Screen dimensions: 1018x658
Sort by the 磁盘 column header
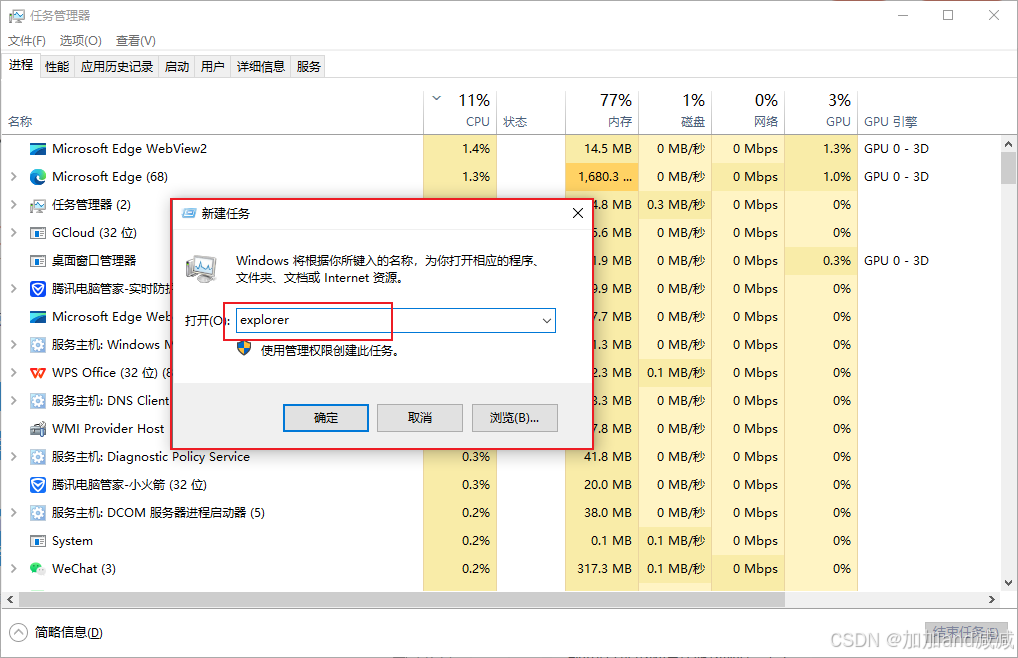tap(676, 111)
